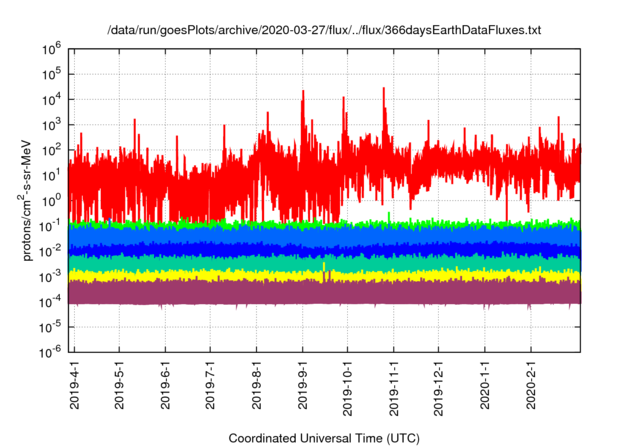Click the 10^4 y-axis tick label
Viewport: 640px width, 448px height.
tap(51, 99)
